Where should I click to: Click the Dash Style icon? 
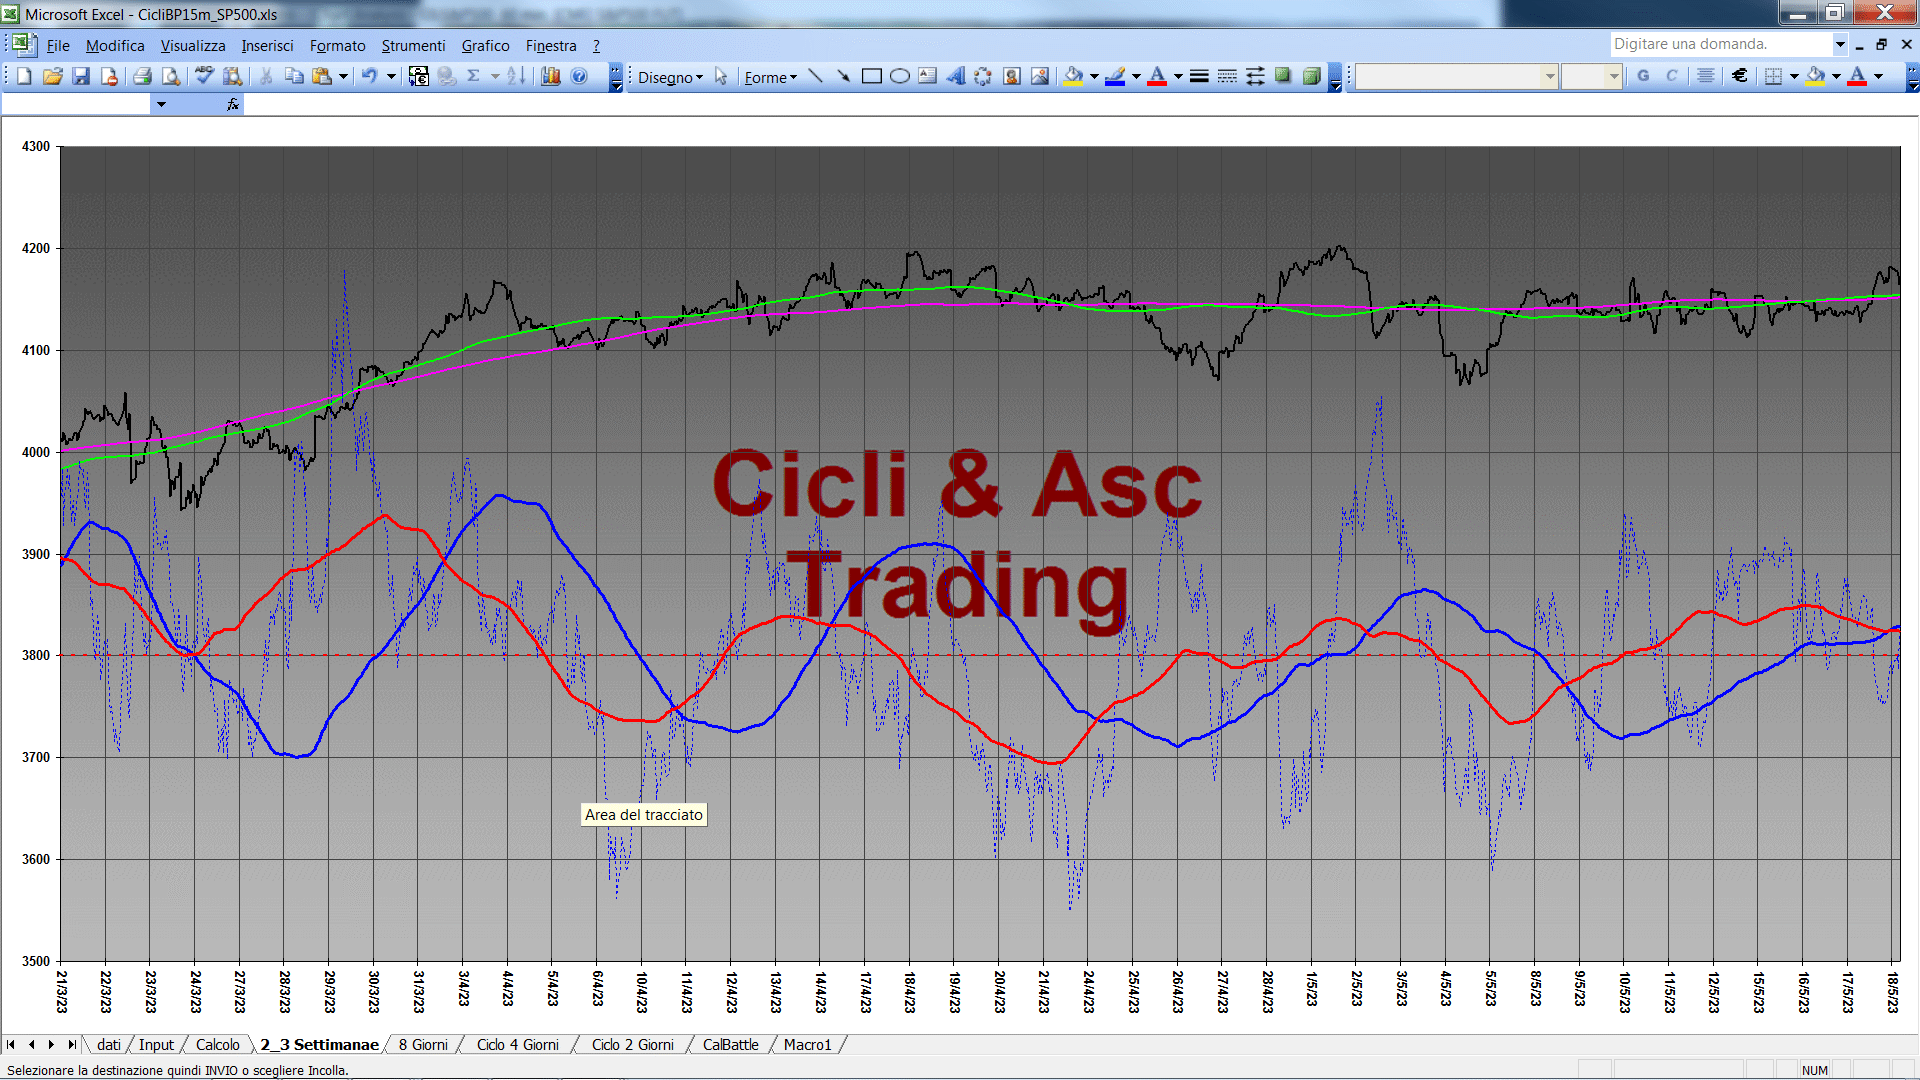tap(1227, 76)
